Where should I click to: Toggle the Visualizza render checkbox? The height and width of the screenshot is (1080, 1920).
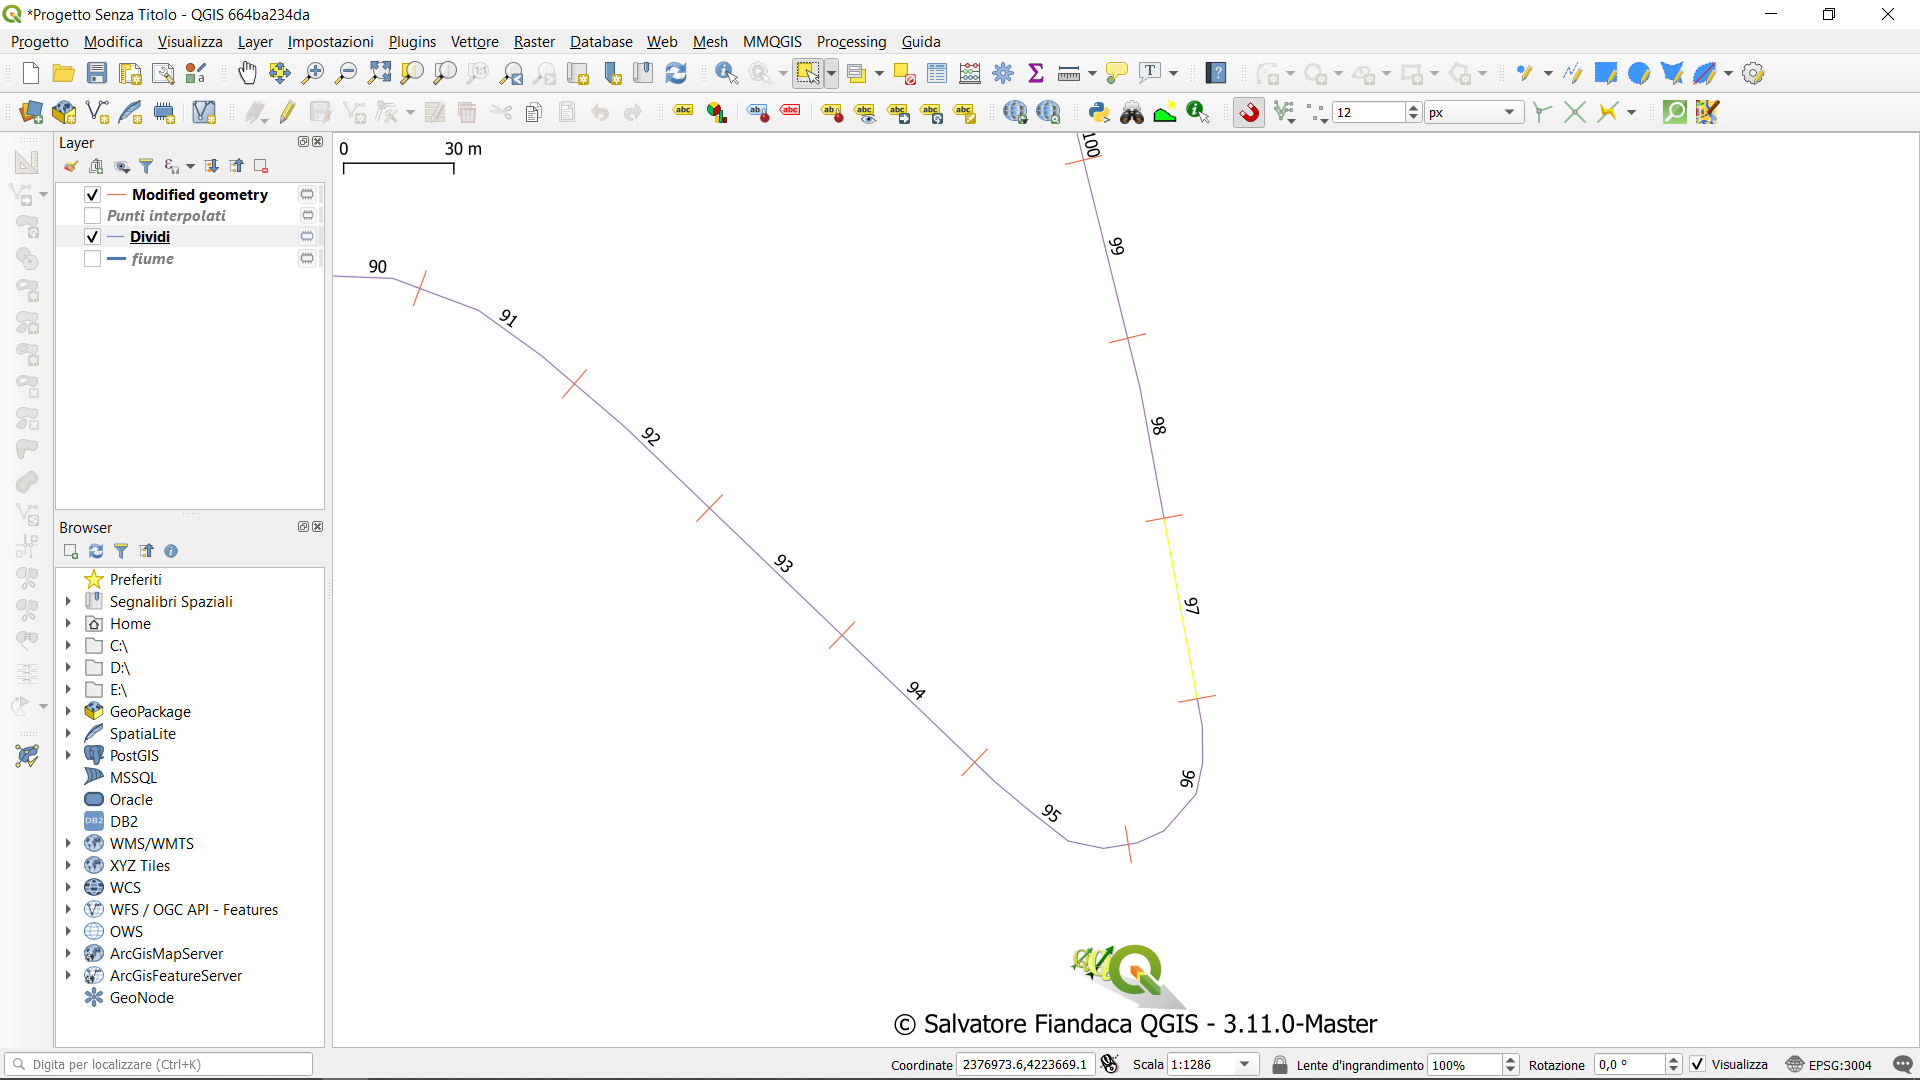[x=1698, y=1064]
